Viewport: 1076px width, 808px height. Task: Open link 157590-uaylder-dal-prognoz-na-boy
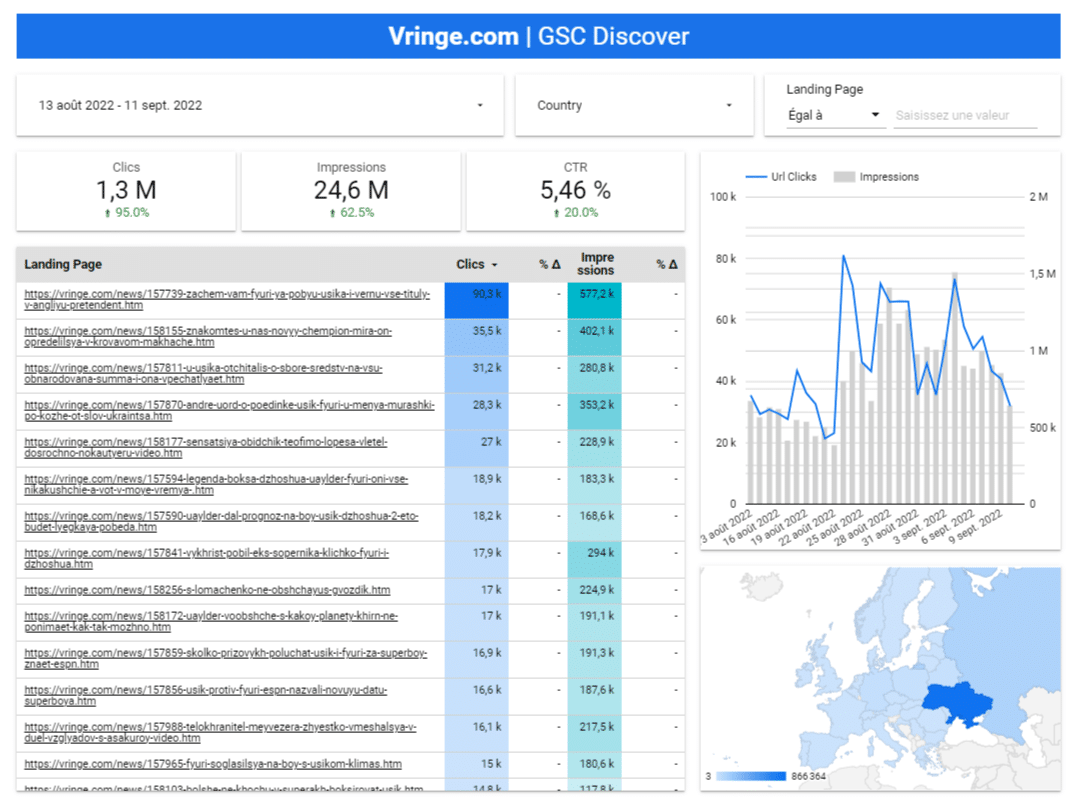click(x=221, y=522)
